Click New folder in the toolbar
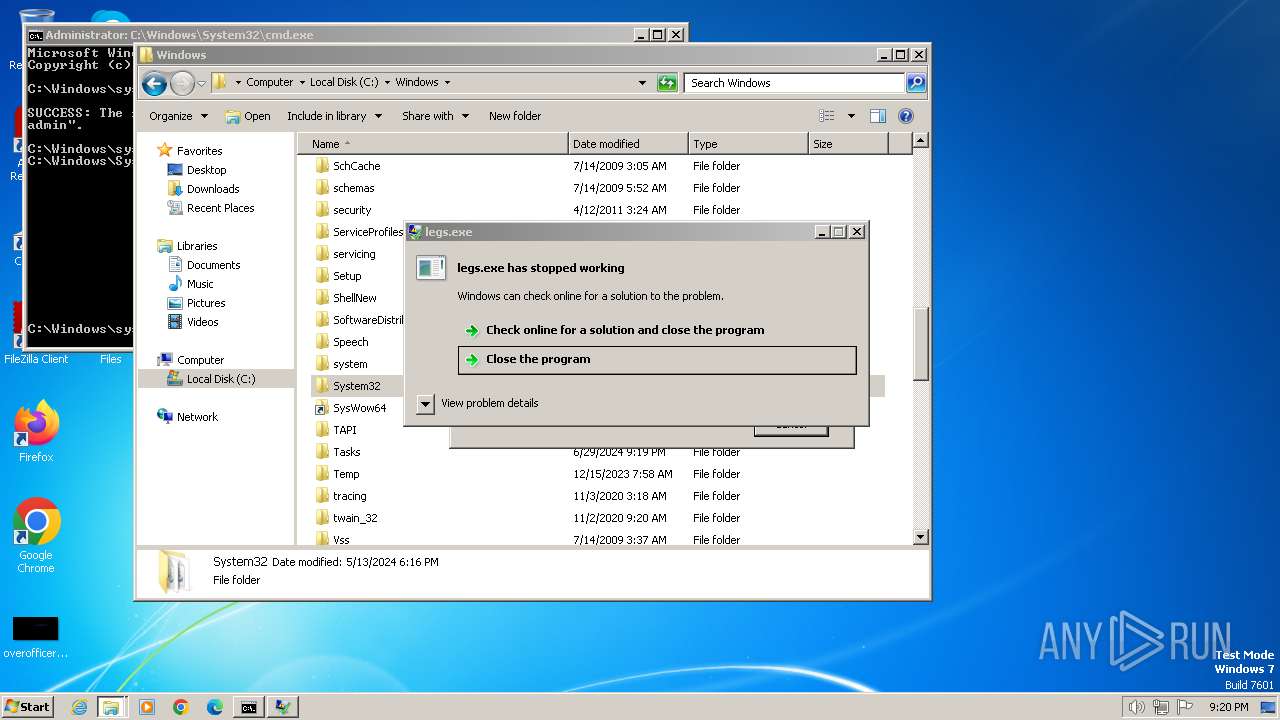 click(x=515, y=116)
